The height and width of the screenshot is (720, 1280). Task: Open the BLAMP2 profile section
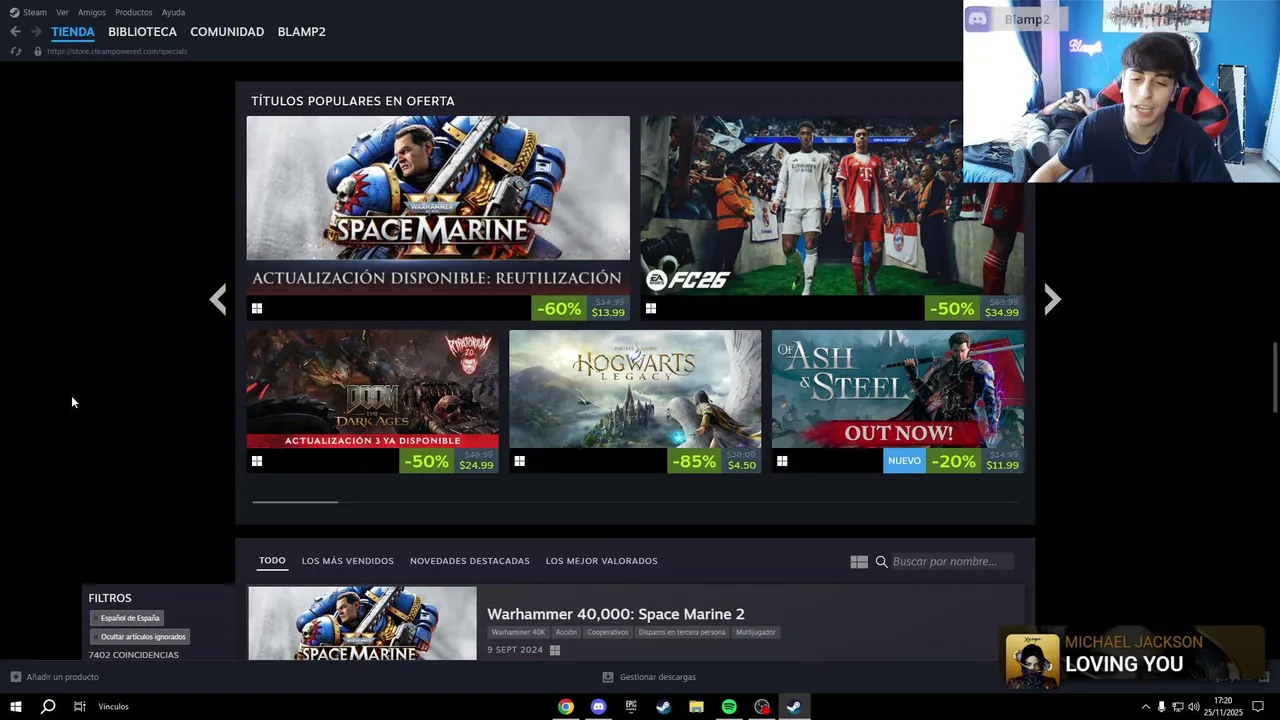(301, 32)
